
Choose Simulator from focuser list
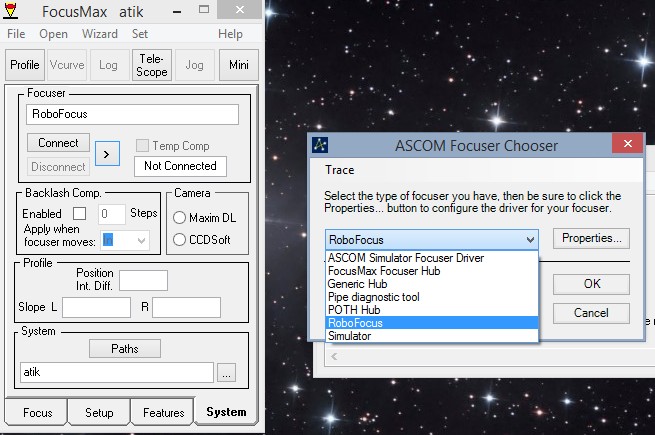tap(432, 336)
